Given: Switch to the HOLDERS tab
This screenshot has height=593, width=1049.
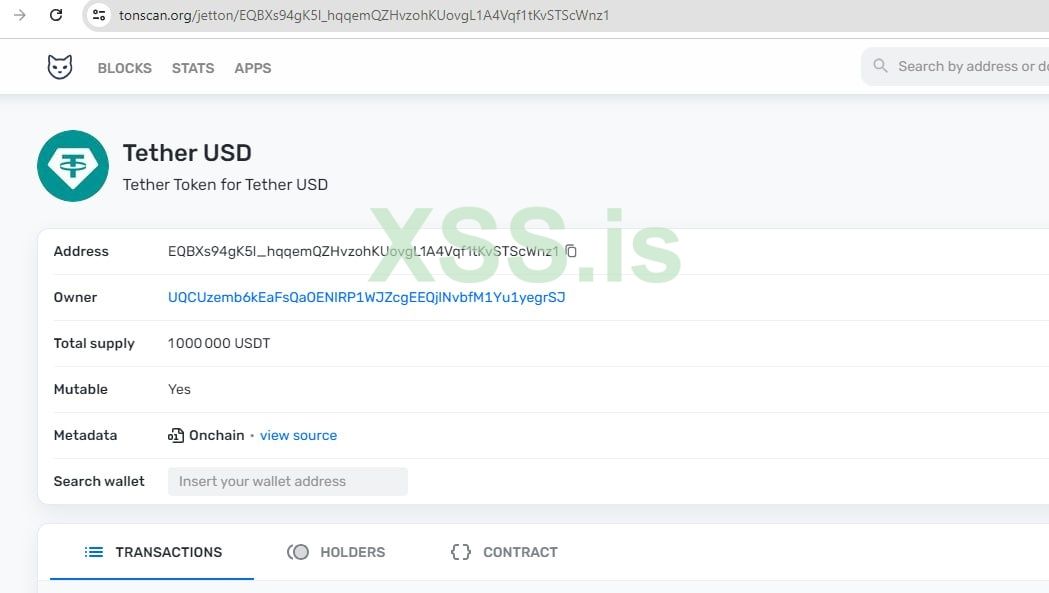Looking at the screenshot, I should (x=336, y=552).
